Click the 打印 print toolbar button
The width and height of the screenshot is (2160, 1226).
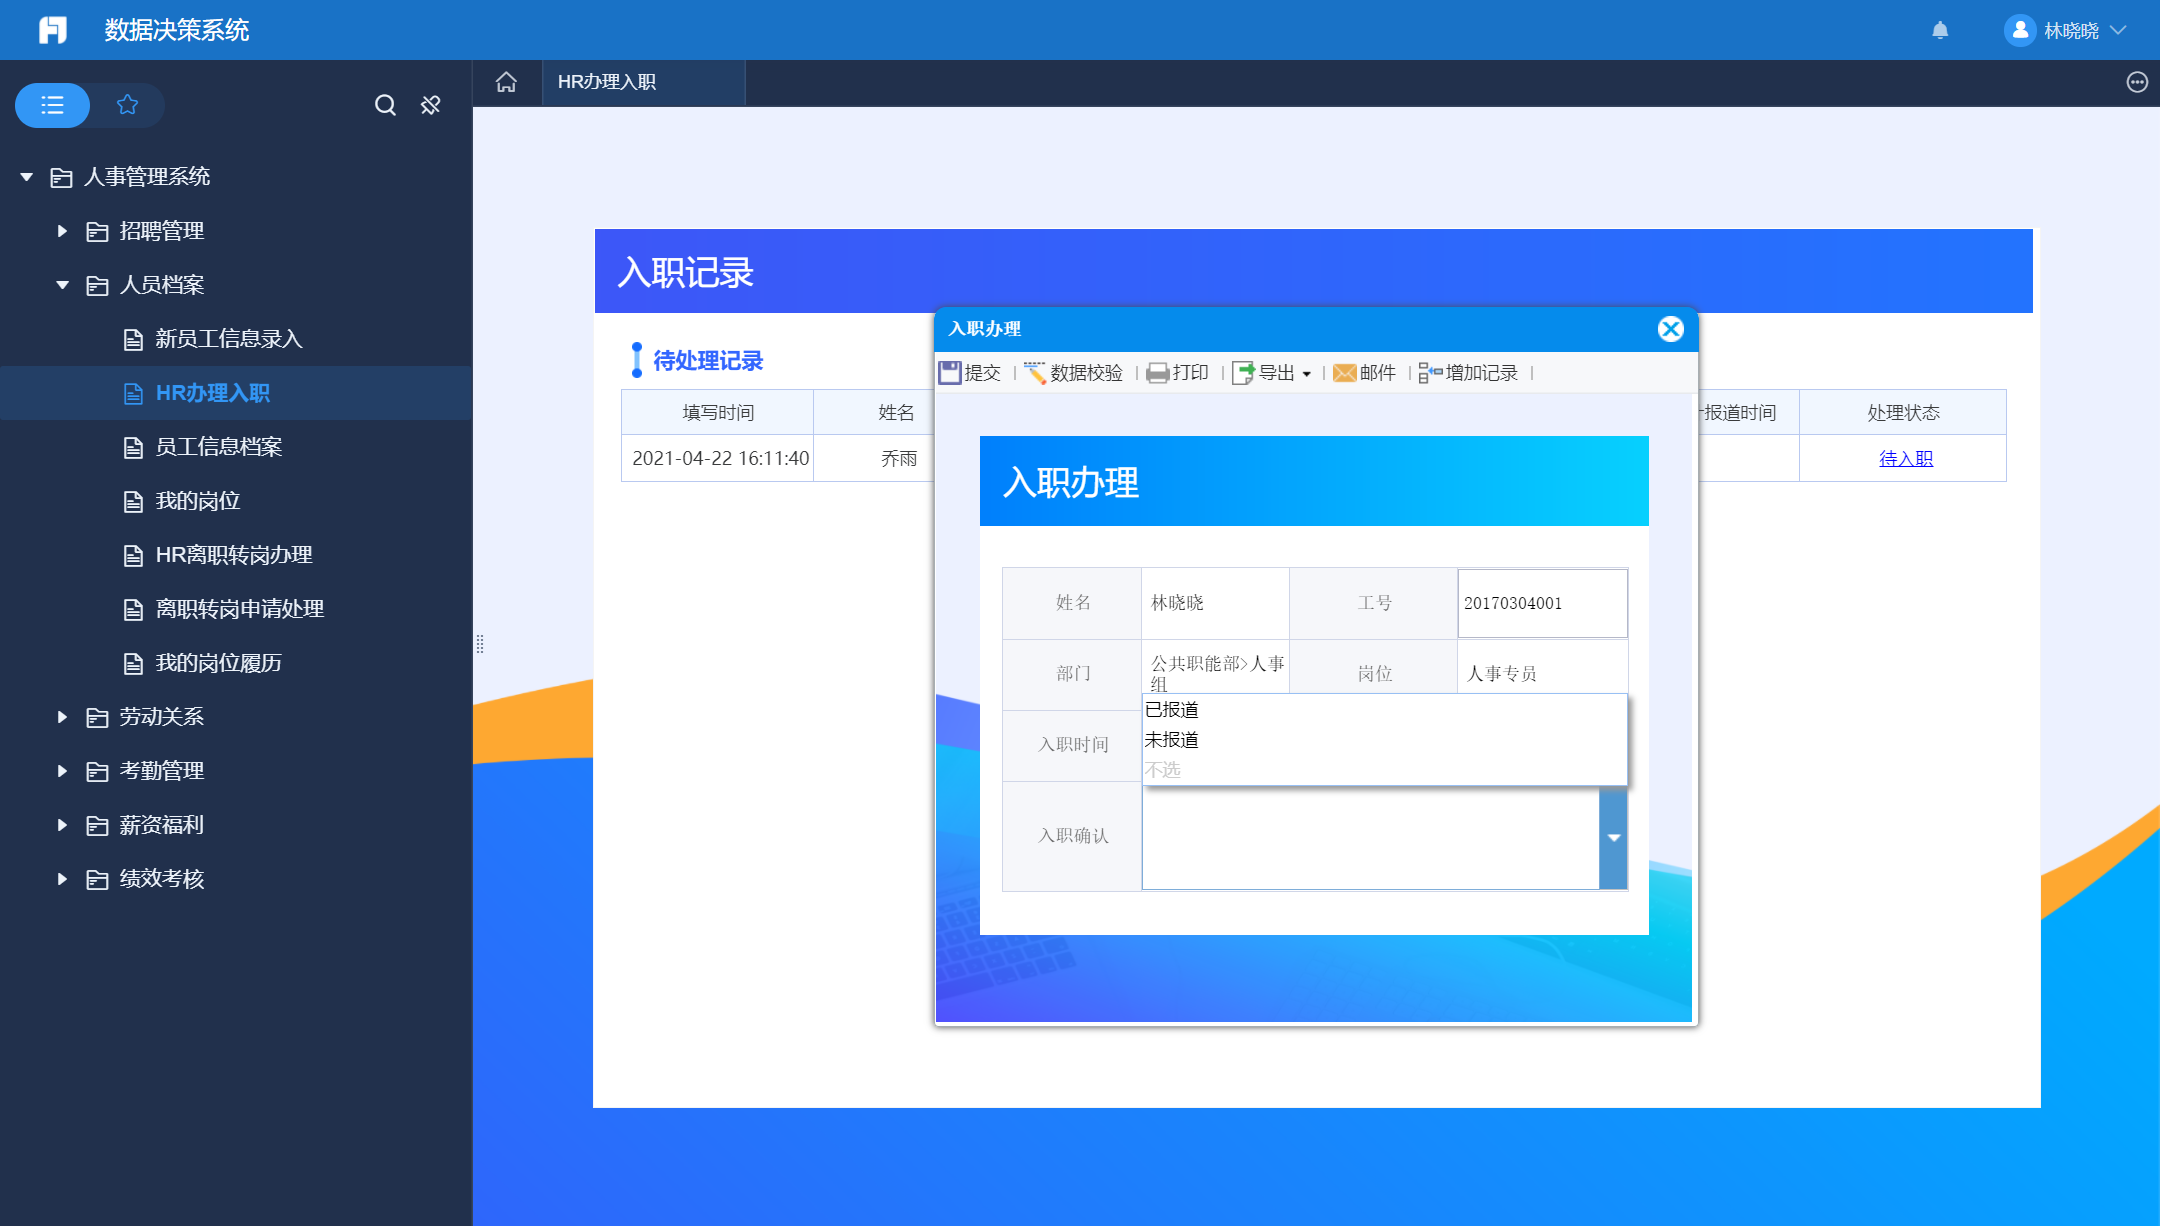click(x=1178, y=373)
